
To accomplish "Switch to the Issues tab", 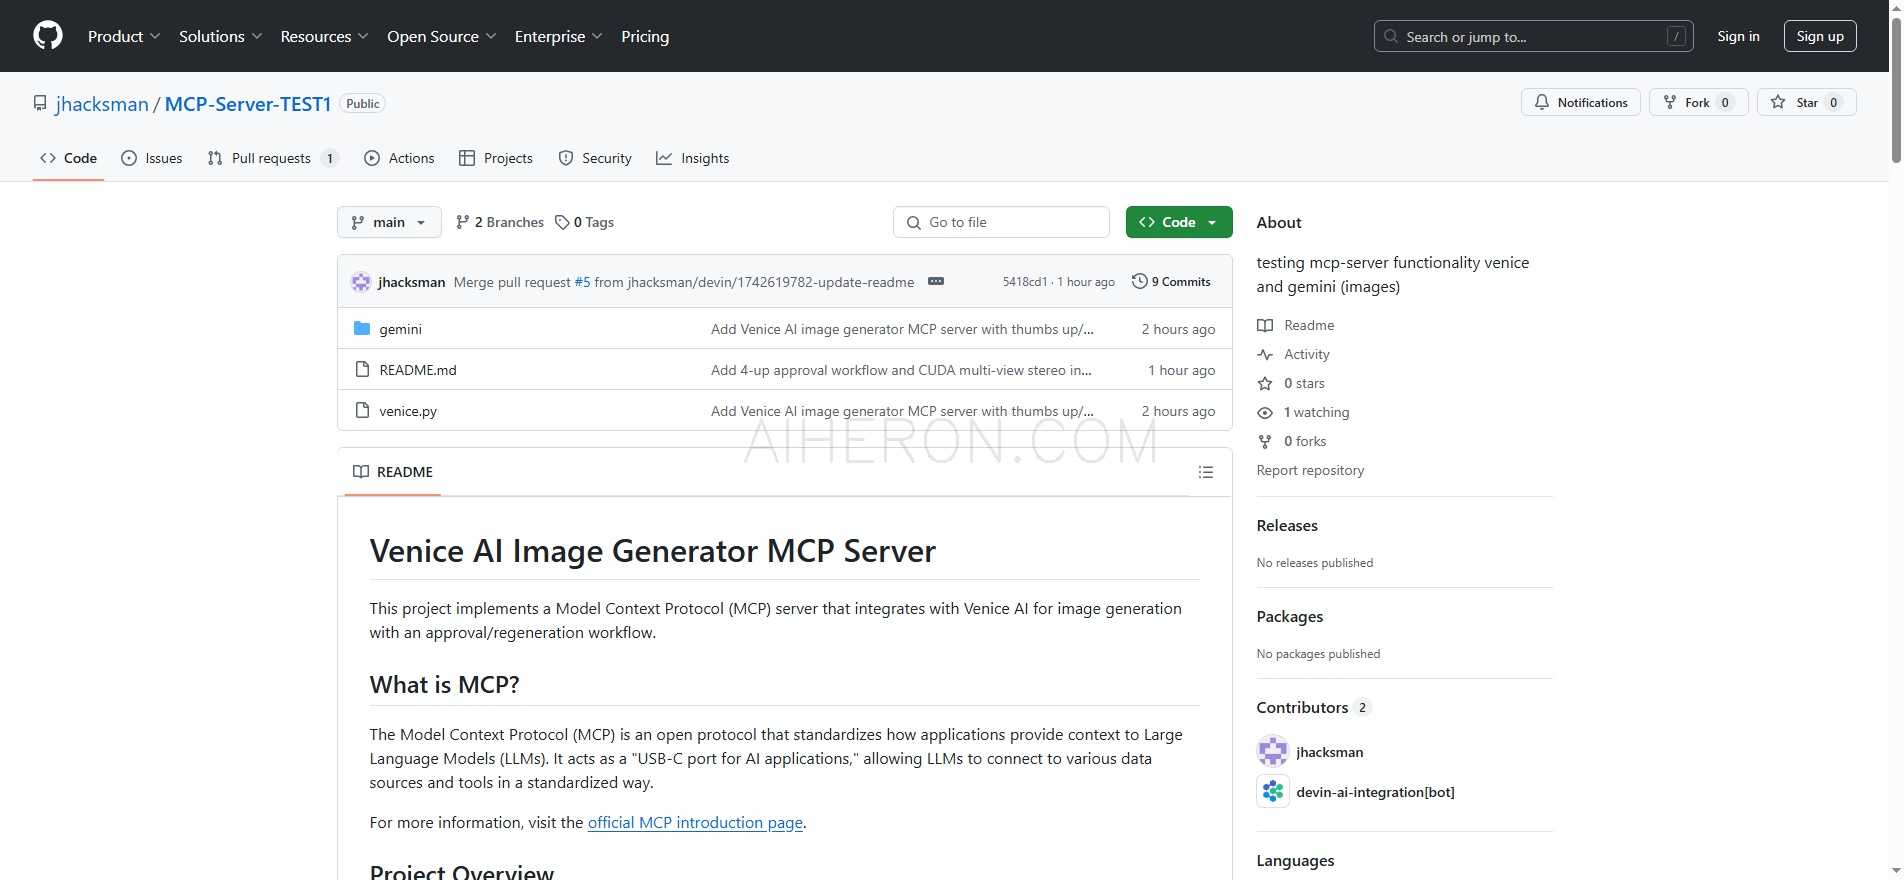I will (x=151, y=158).
